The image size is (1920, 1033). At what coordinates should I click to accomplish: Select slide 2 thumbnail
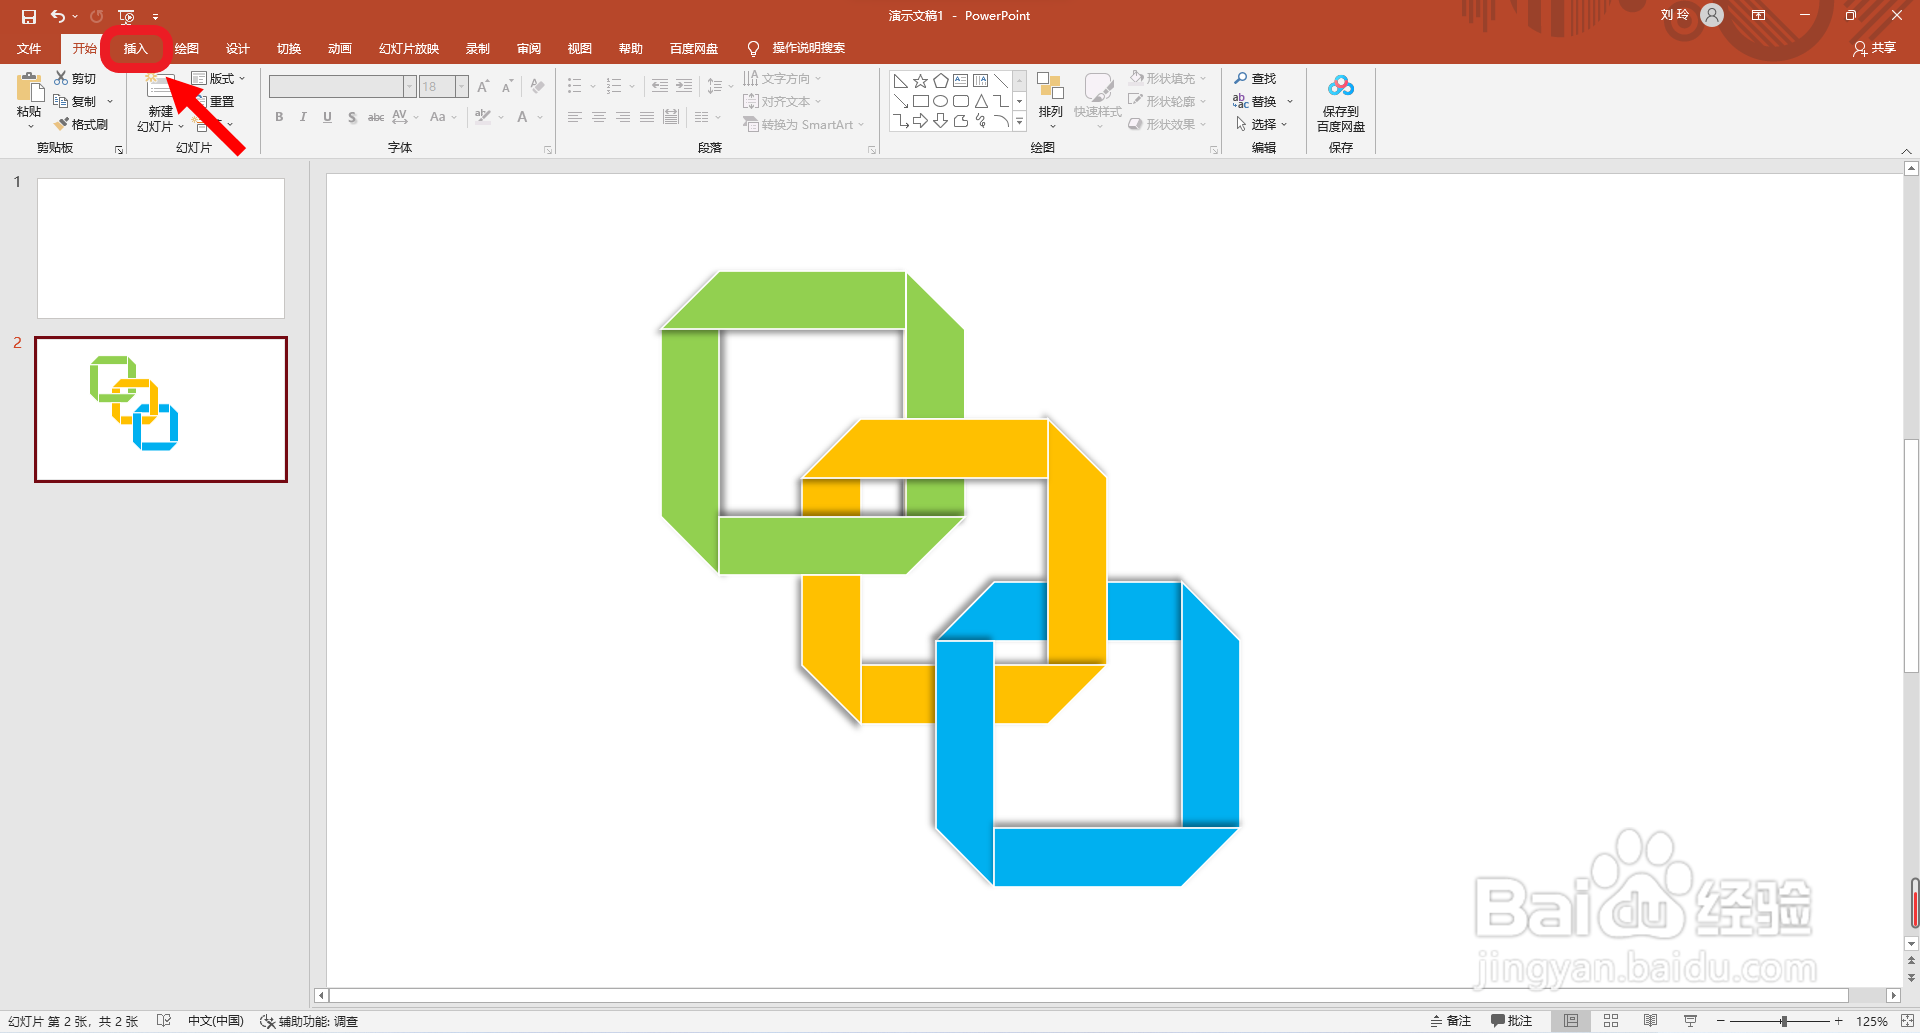(x=161, y=409)
